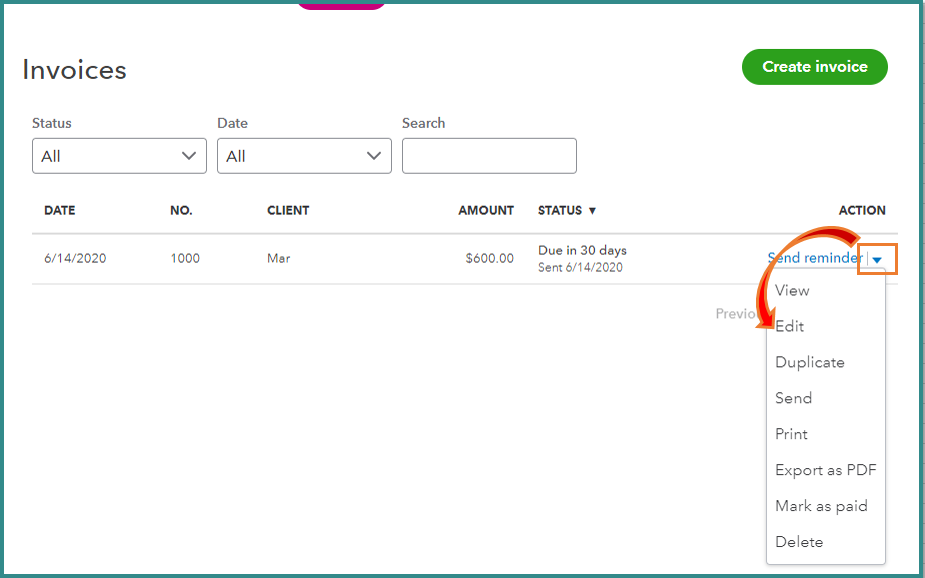Choose Delete from the action menu

(799, 542)
